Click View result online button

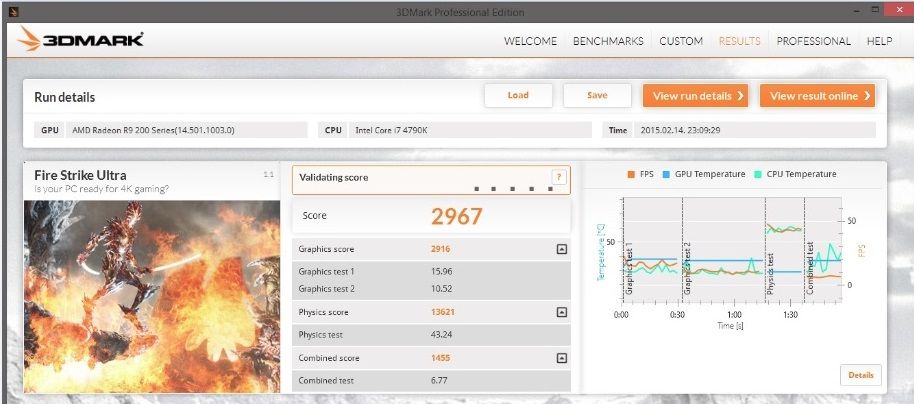pyautogui.click(x=817, y=96)
